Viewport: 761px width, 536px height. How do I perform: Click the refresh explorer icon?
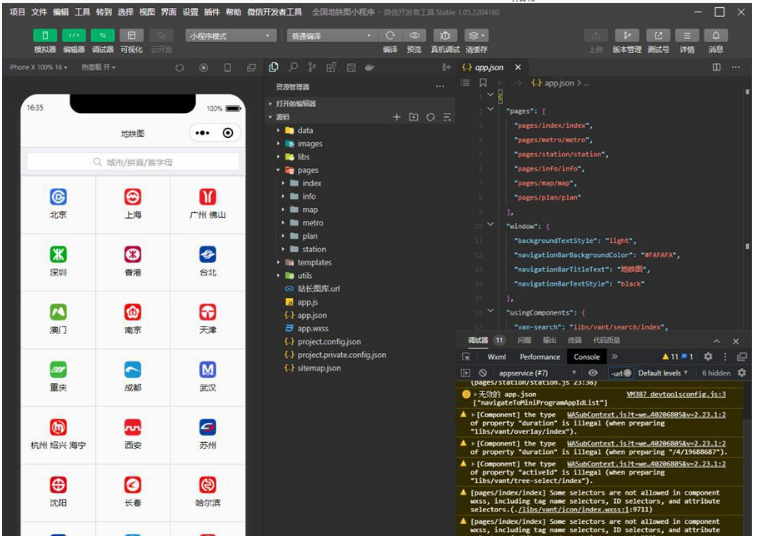click(x=430, y=117)
